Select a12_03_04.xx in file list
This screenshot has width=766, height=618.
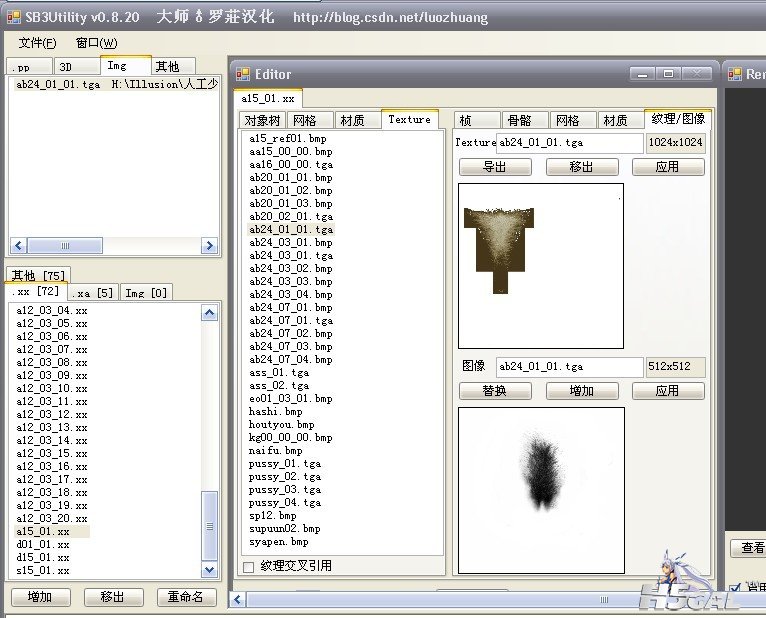(52, 310)
